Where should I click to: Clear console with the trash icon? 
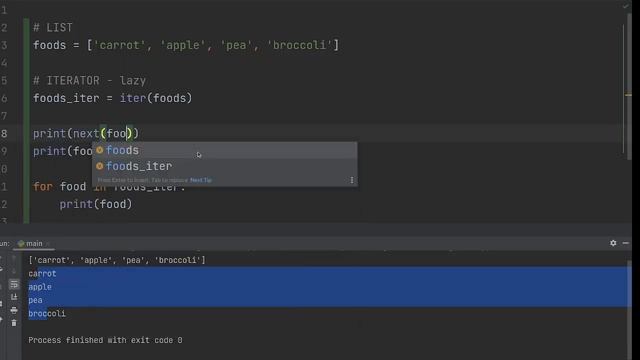[14, 323]
